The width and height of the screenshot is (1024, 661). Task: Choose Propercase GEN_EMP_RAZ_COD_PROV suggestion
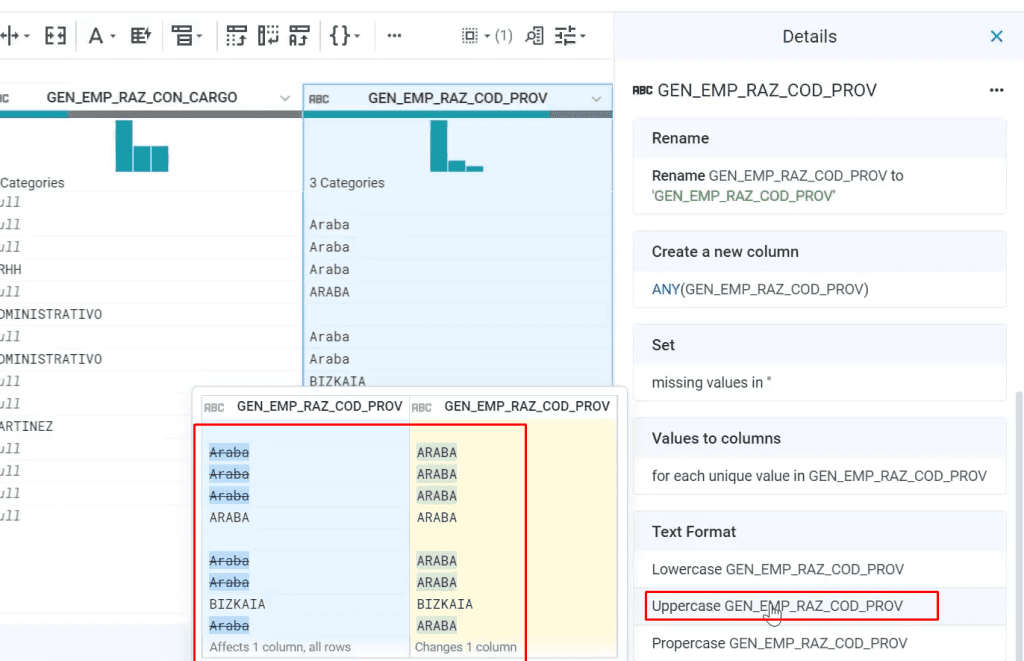click(779, 643)
